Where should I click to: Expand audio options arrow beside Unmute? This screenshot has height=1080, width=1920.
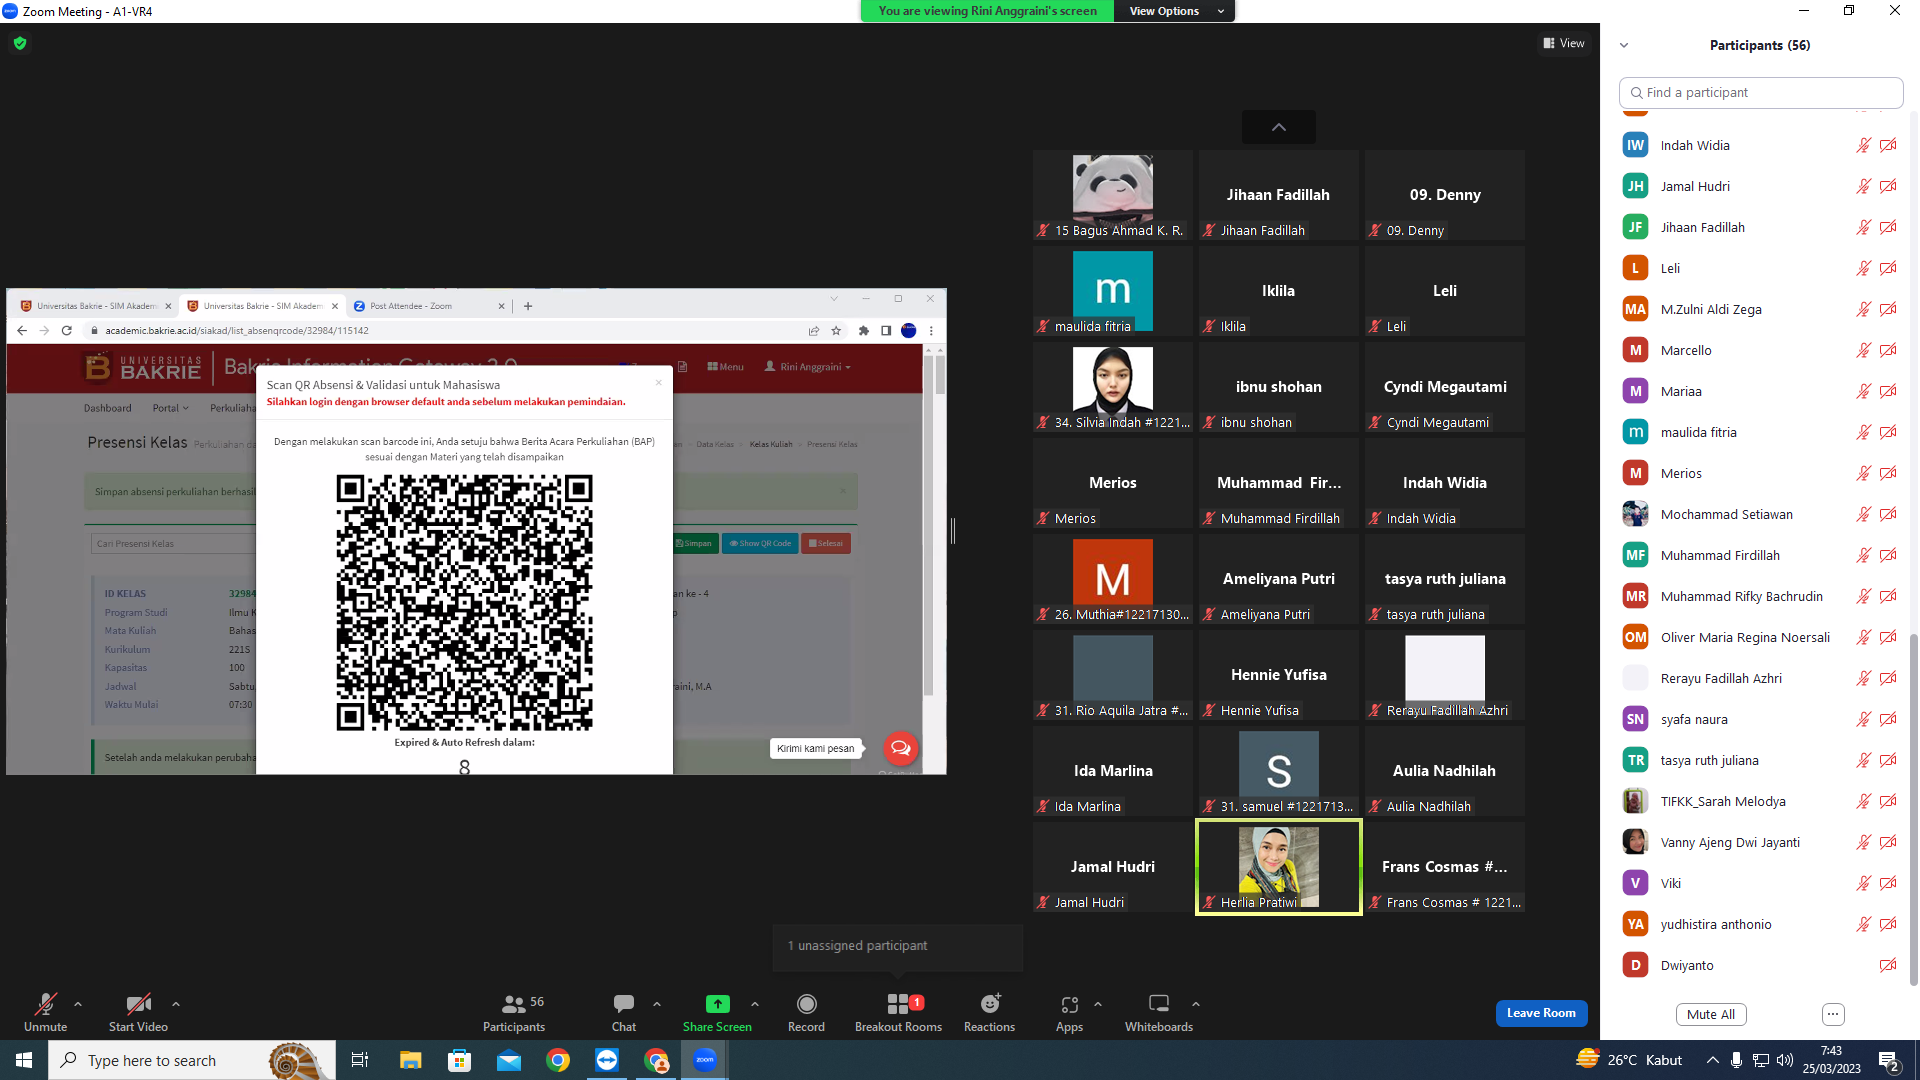click(78, 1004)
